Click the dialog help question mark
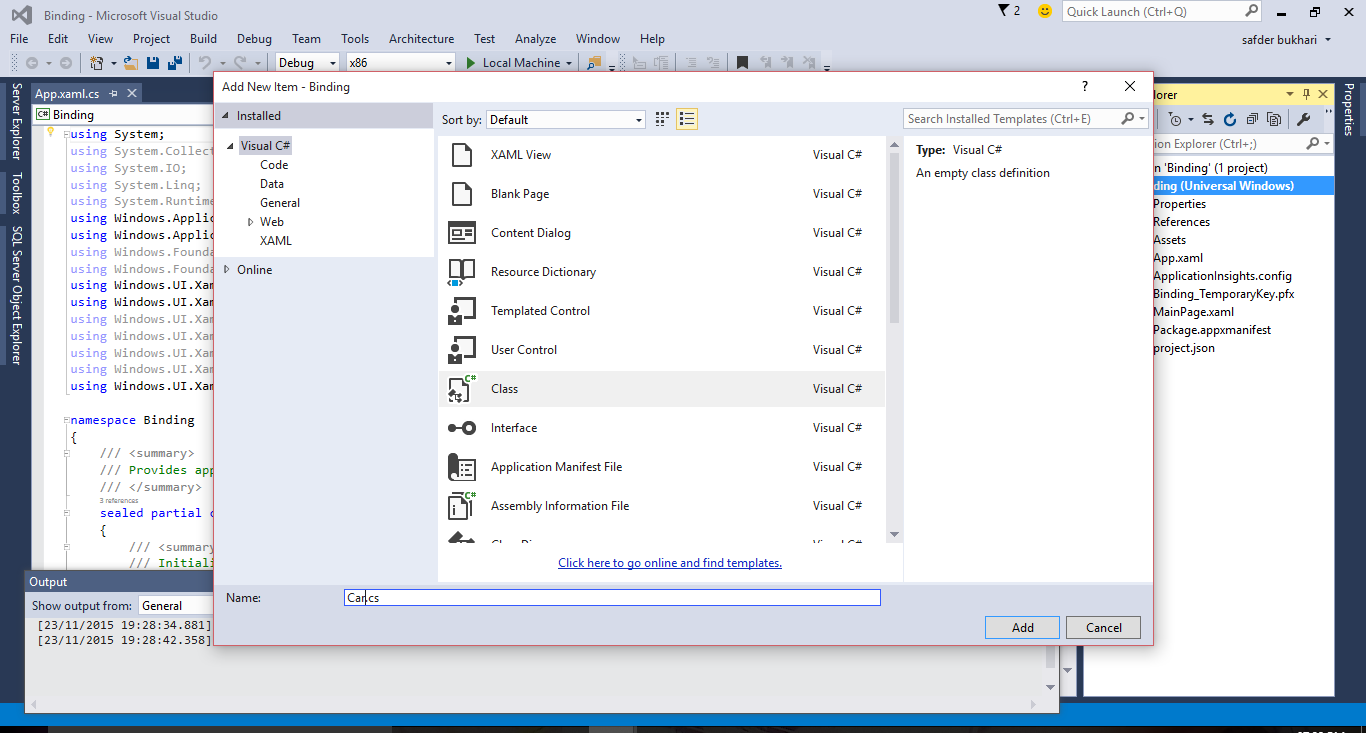1366x733 pixels. 1085,87
